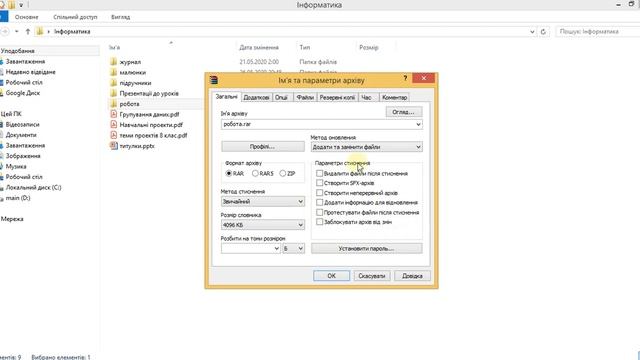640x360 pixels.
Task: Click the WinRAR icon in dialog title bar
Action: point(214,80)
